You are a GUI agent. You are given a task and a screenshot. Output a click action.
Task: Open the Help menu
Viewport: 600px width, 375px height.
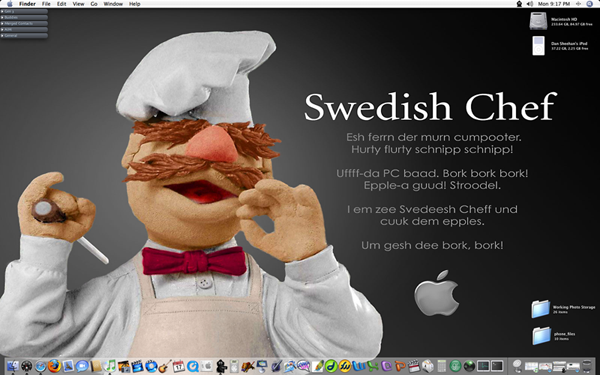134,4
